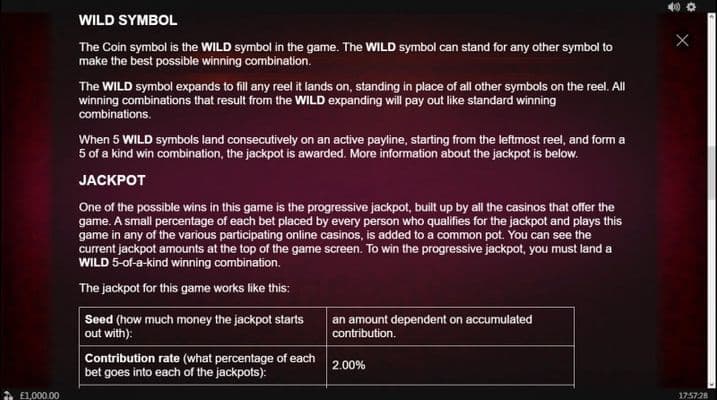Image resolution: width=717 pixels, height=400 pixels.
Task: Mute the game sound via speaker icon
Action: (x=674, y=7)
